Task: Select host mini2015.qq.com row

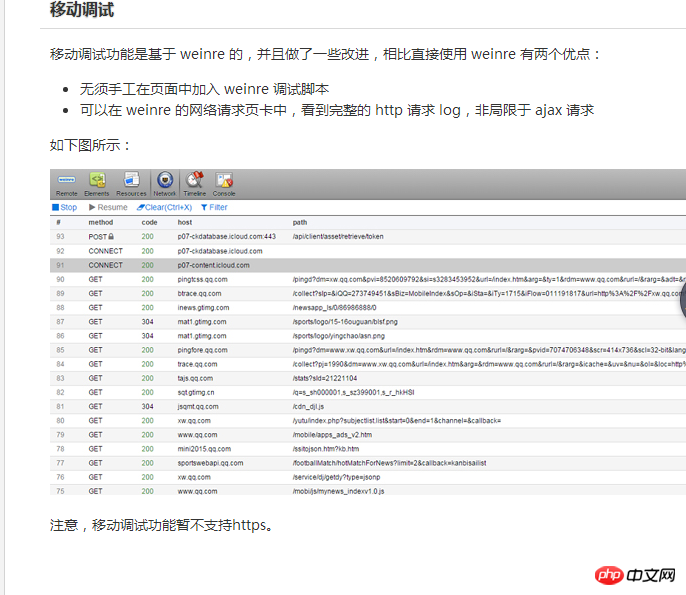Action: tap(368, 449)
